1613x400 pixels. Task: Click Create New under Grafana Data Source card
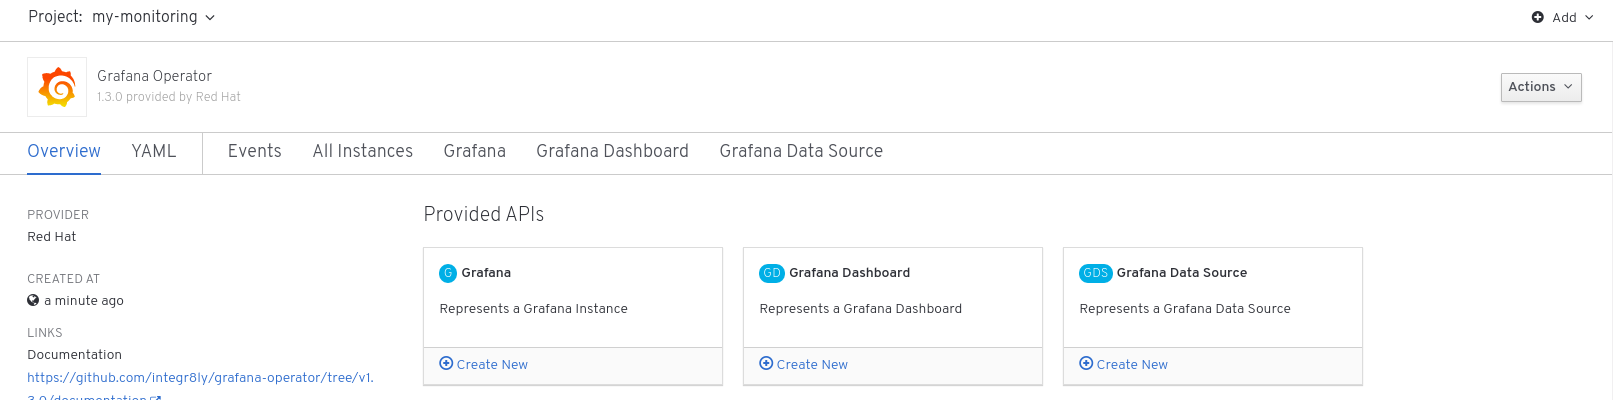click(1124, 364)
